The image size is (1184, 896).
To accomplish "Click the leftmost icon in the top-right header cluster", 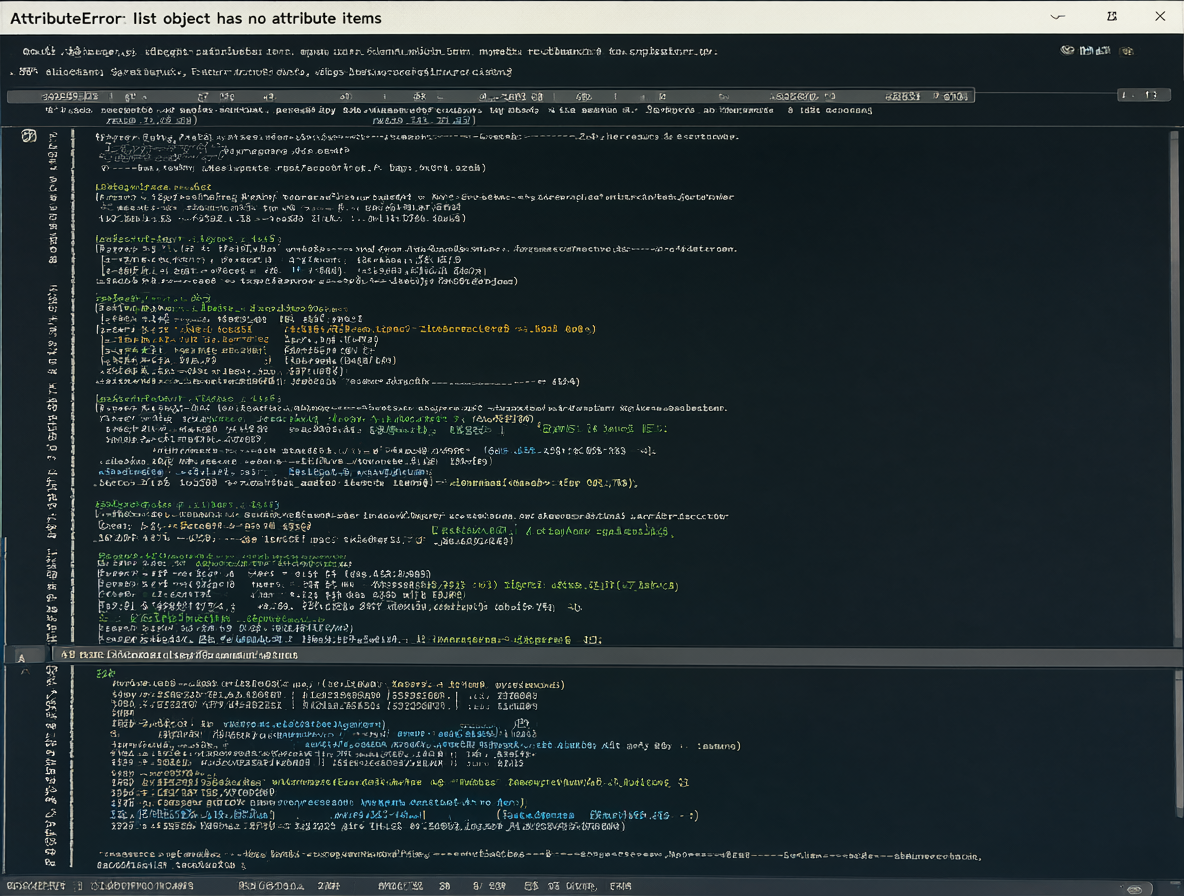I will point(1067,51).
